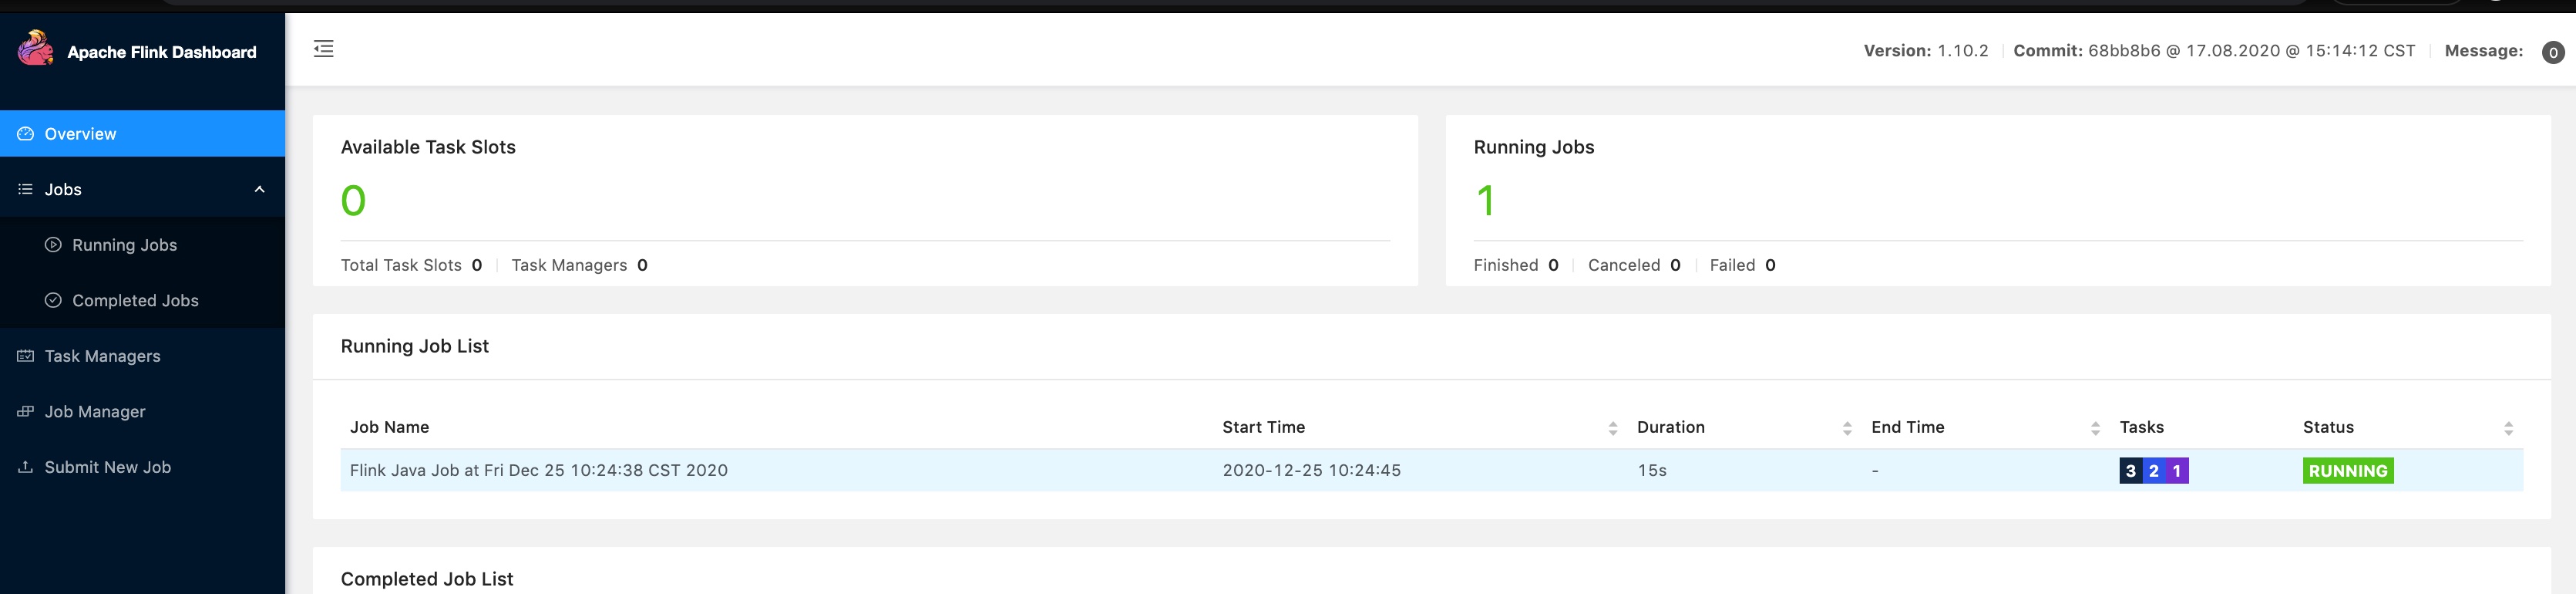This screenshot has height=594, width=2576.
Task: Sort job list by End Time
Action: 2094,428
